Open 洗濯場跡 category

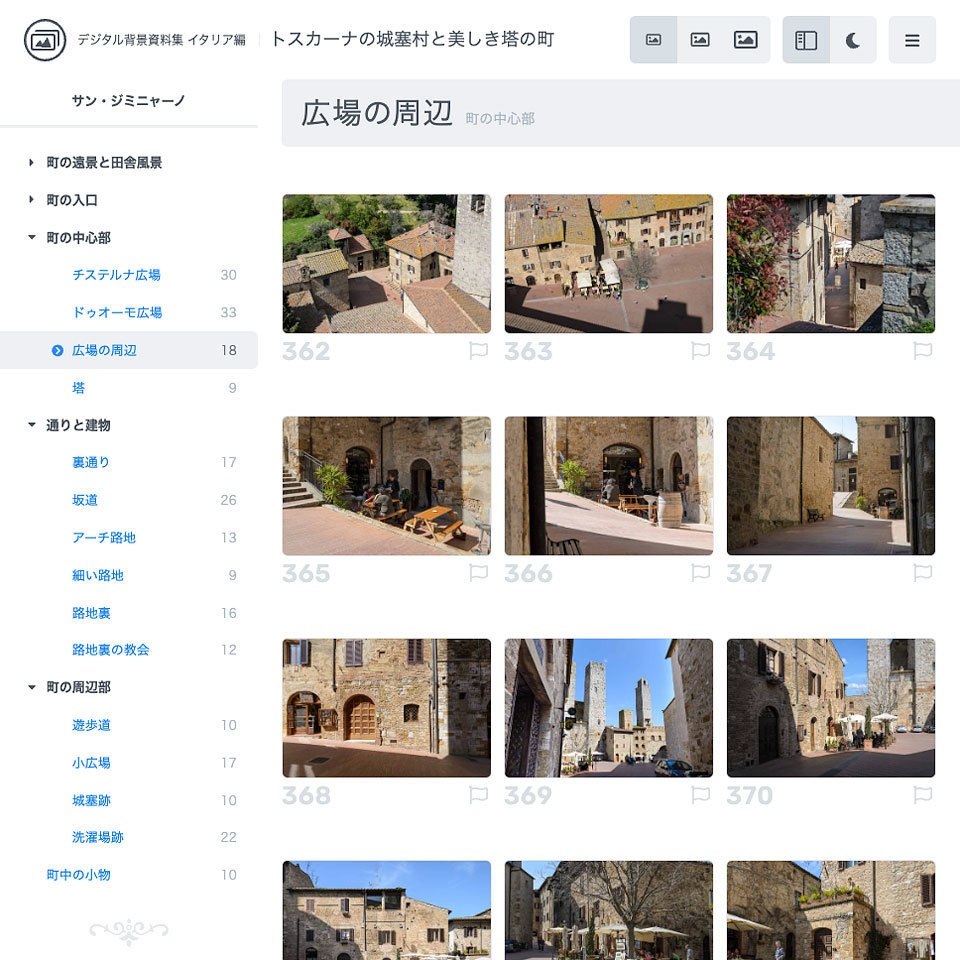tap(97, 837)
